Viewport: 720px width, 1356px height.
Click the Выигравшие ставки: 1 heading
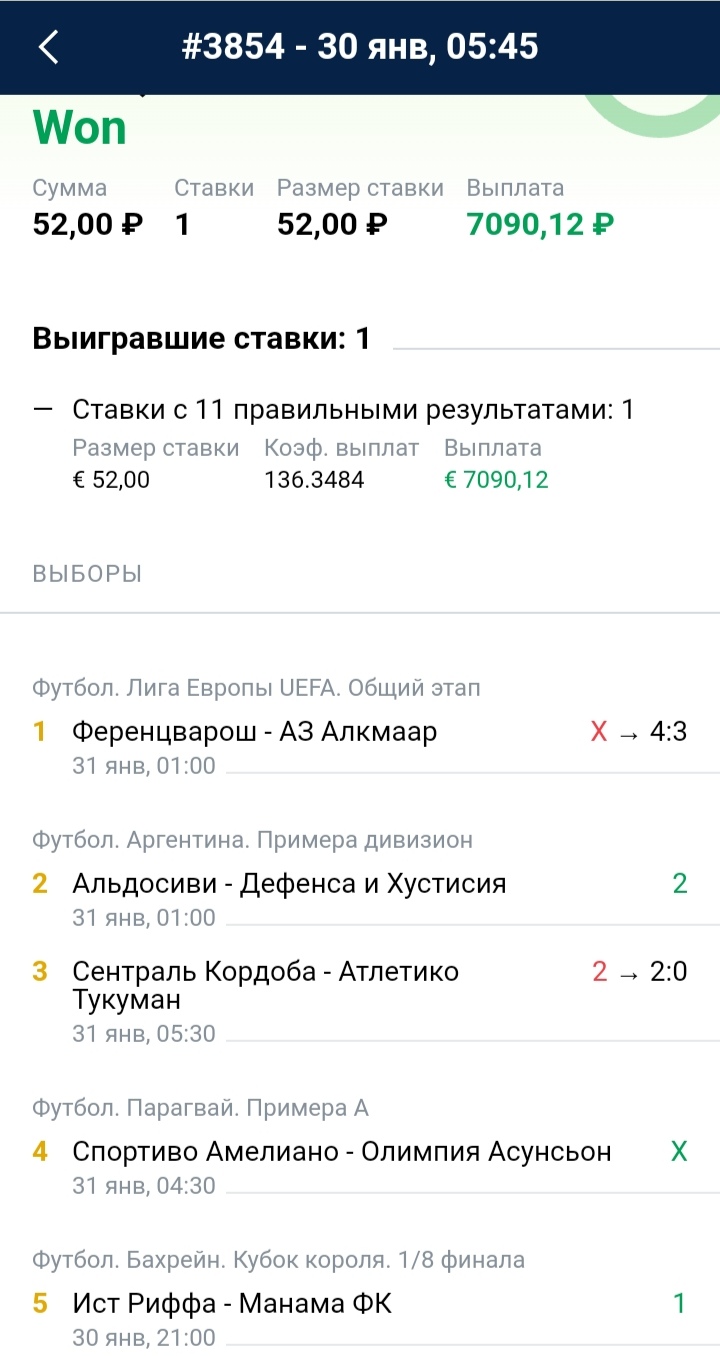(201, 339)
